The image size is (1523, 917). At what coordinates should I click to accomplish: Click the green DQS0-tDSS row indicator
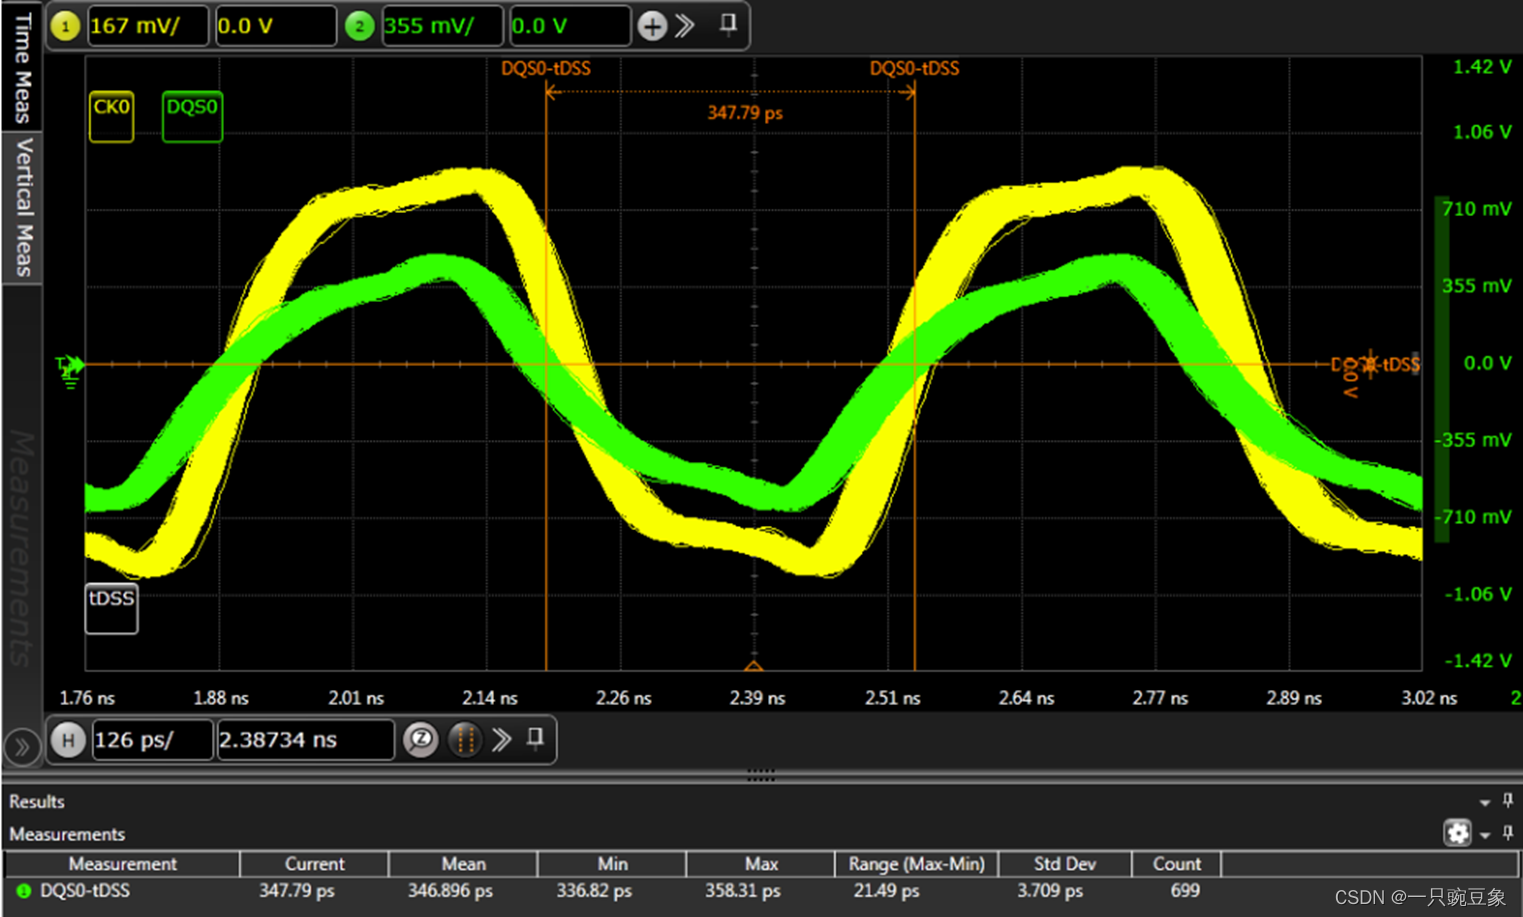pos(23,890)
